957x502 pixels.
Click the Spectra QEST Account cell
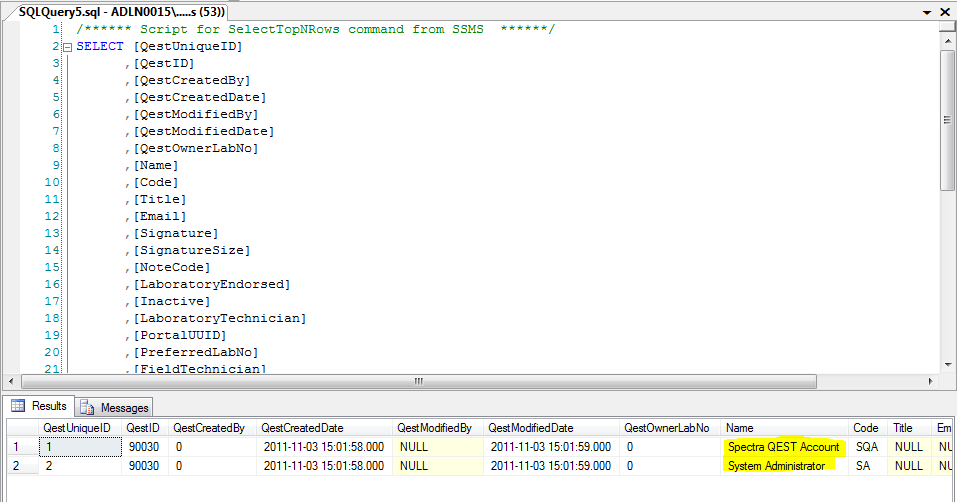tap(784, 447)
